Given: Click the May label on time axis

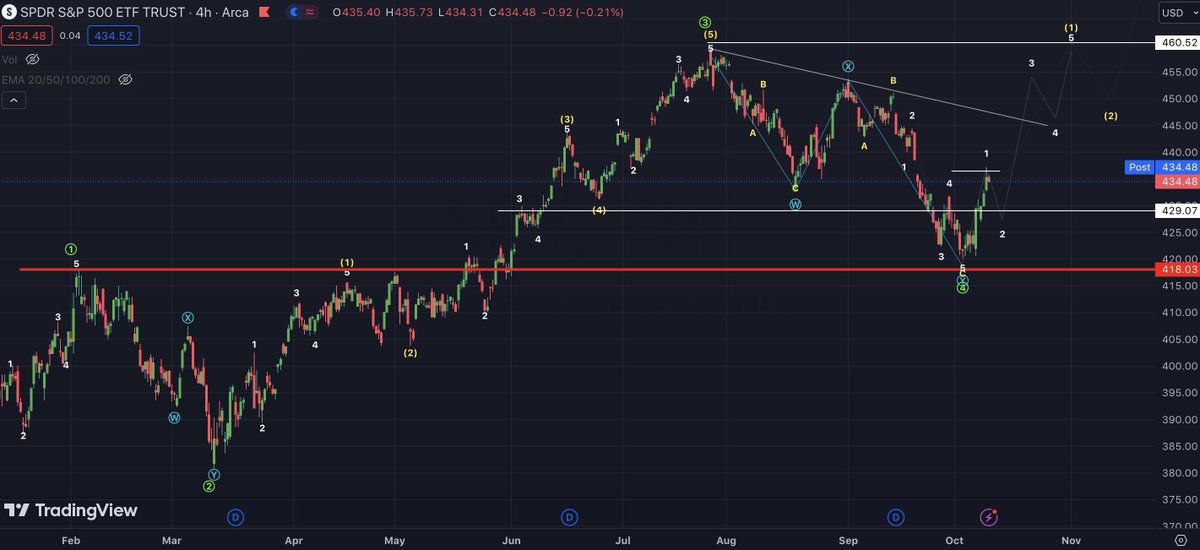Looking at the screenshot, I should [395, 539].
